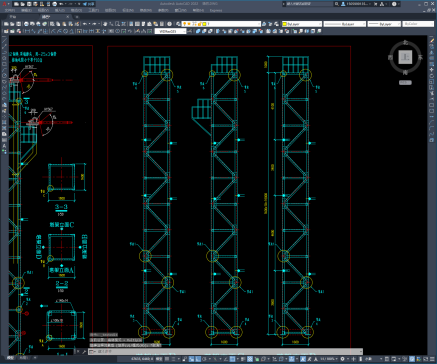The width and height of the screenshot is (437, 364).
Task: Switch to the Model tab at bottom left
Action: click(x=11, y=358)
